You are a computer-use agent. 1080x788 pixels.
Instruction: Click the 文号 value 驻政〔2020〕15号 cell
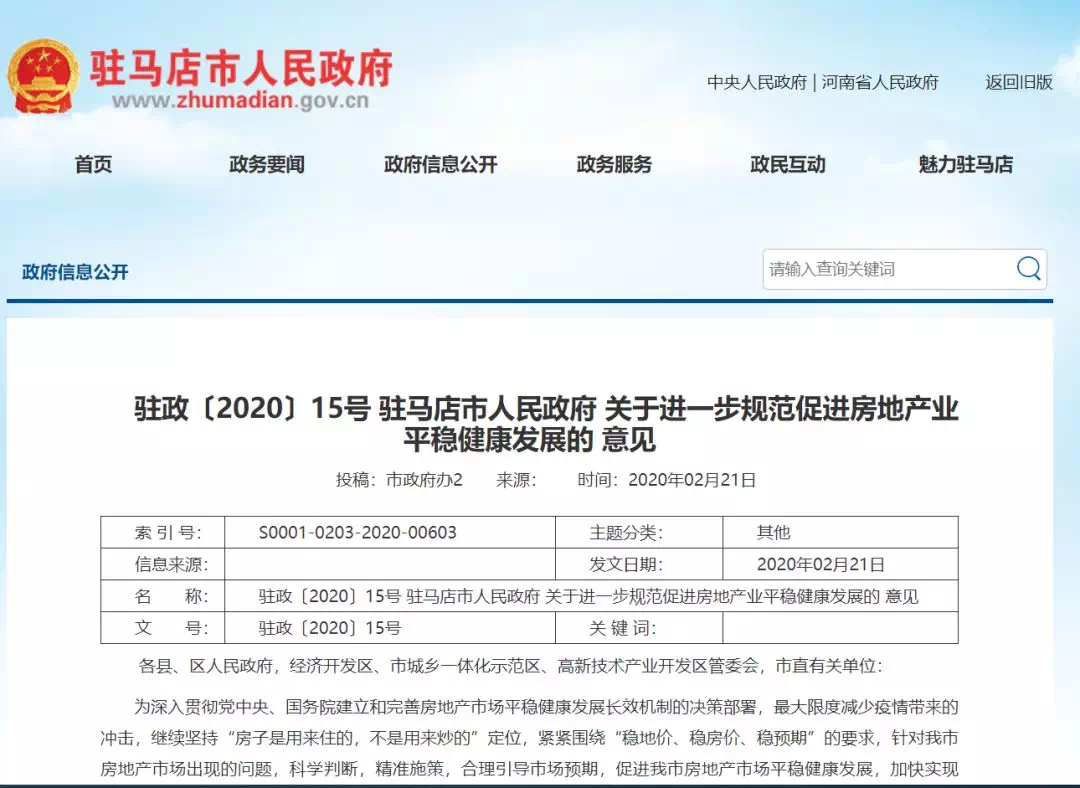[x=329, y=628]
